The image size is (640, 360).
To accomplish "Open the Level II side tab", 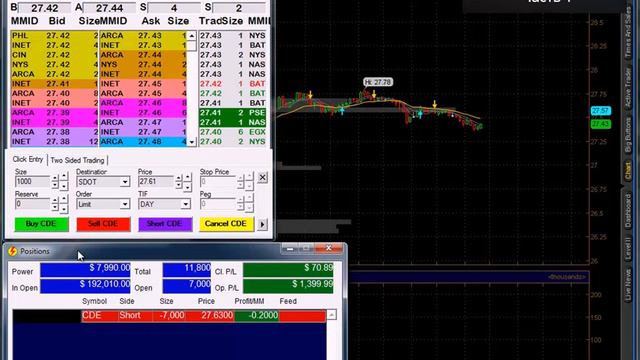I will click(x=628, y=249).
